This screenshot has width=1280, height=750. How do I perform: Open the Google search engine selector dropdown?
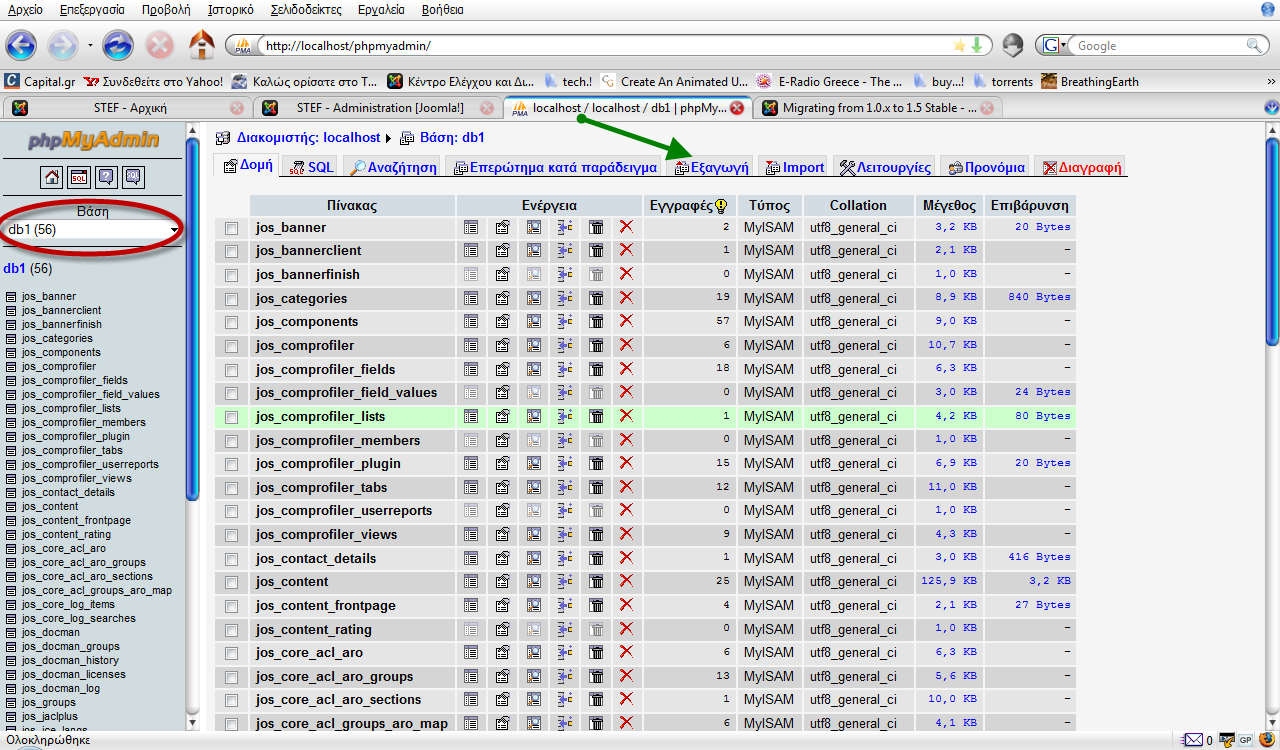[x=1053, y=45]
